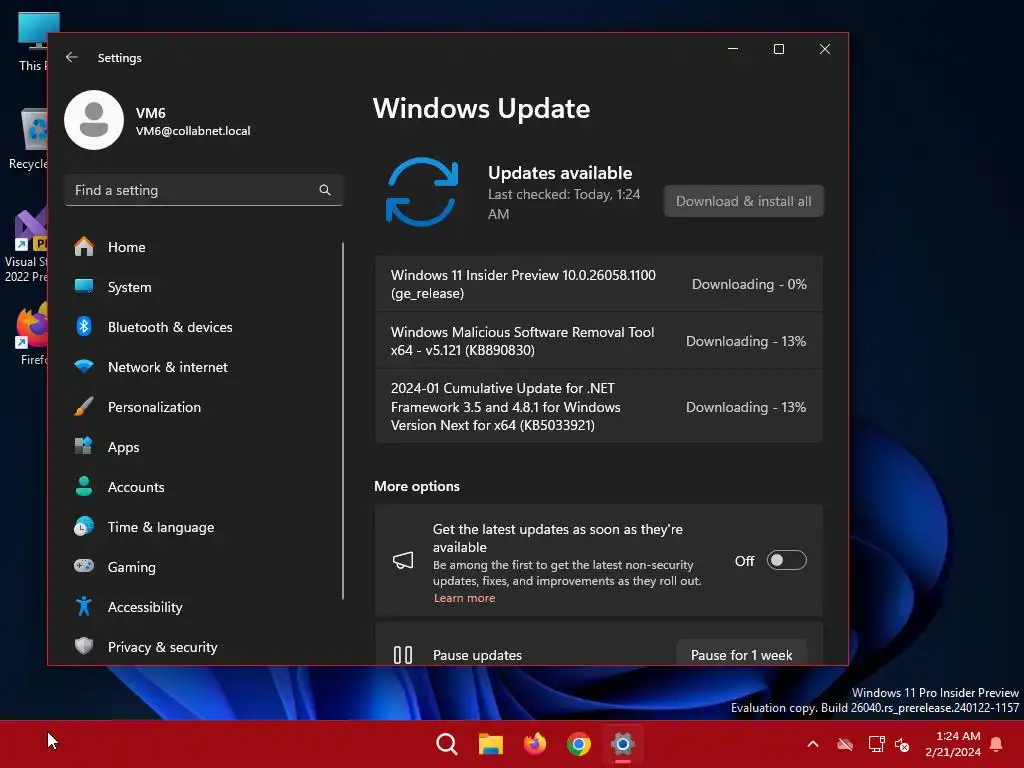Image resolution: width=1024 pixels, height=768 pixels.
Task: Open Time & language settings
Action: pos(202,527)
